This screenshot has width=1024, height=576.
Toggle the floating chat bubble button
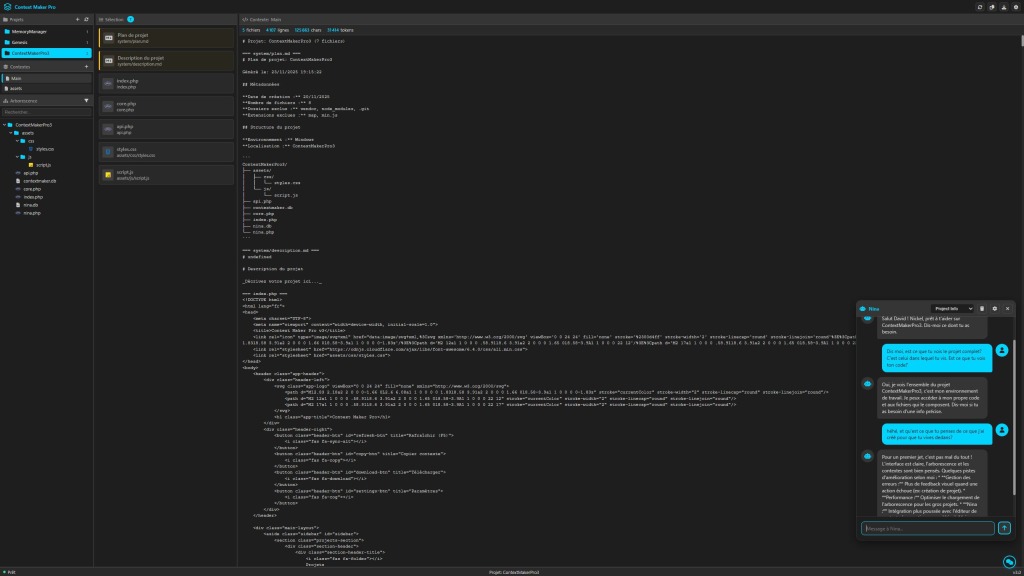point(1009,562)
